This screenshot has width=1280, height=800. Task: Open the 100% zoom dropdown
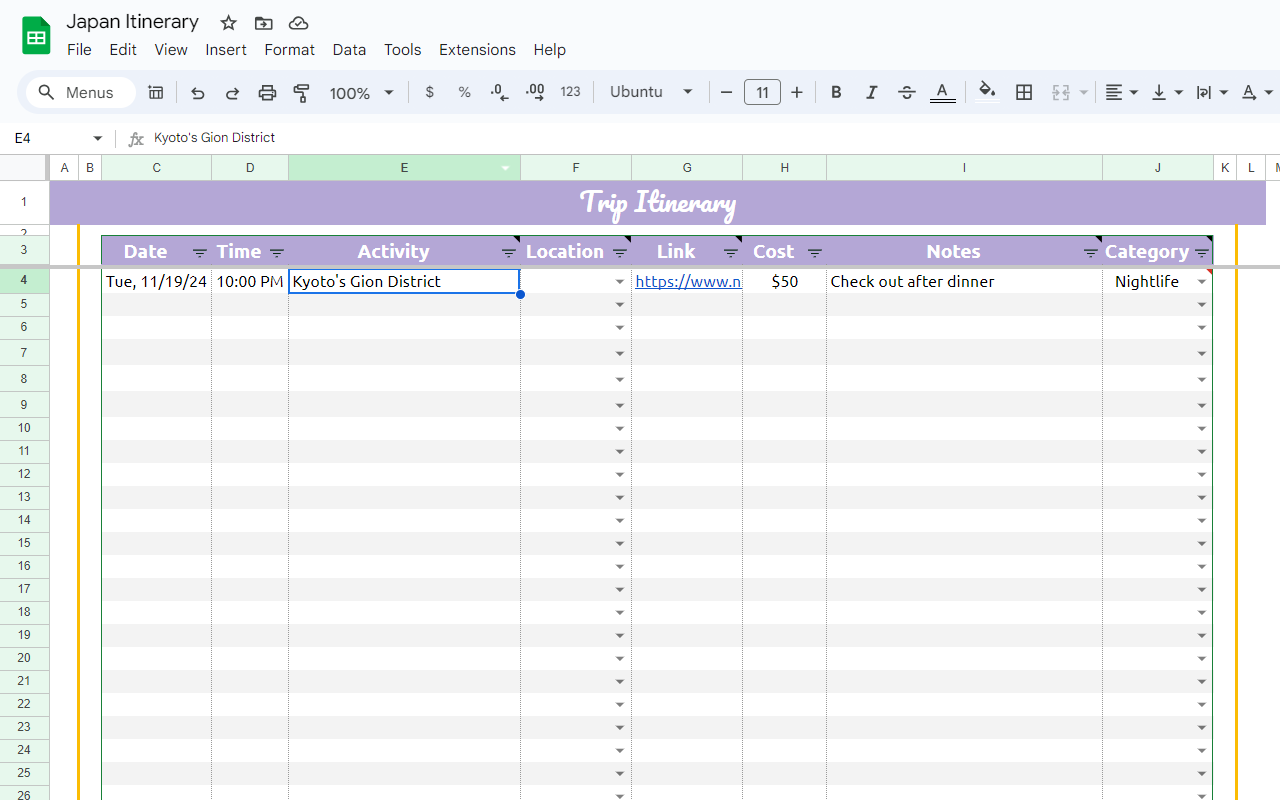(361, 93)
